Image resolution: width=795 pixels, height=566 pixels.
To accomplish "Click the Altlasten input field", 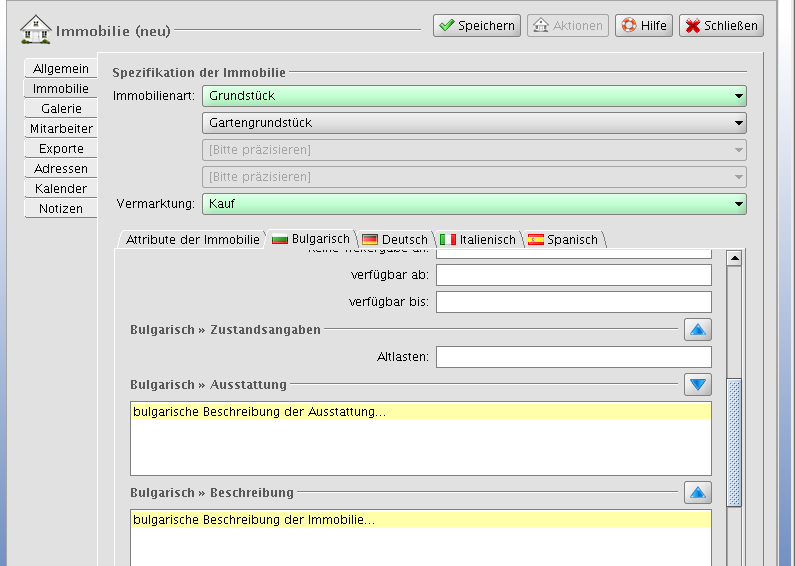I will (x=573, y=357).
